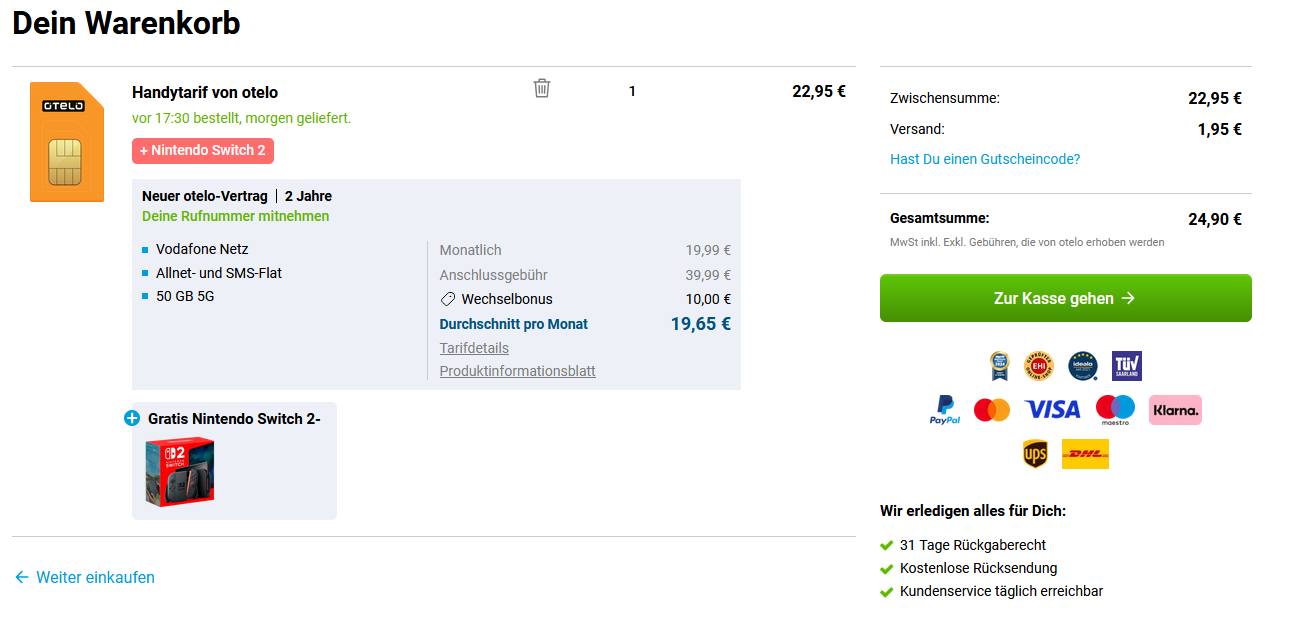1291x643 pixels.
Task: Expand the Gratis Nintendo Switch 2 plus icon
Action: point(132,418)
